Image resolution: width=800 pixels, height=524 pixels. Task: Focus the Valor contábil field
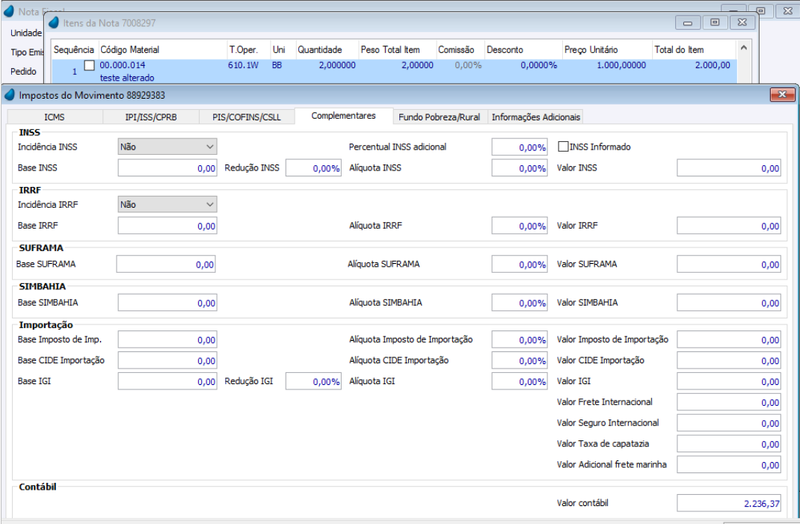tap(729, 503)
